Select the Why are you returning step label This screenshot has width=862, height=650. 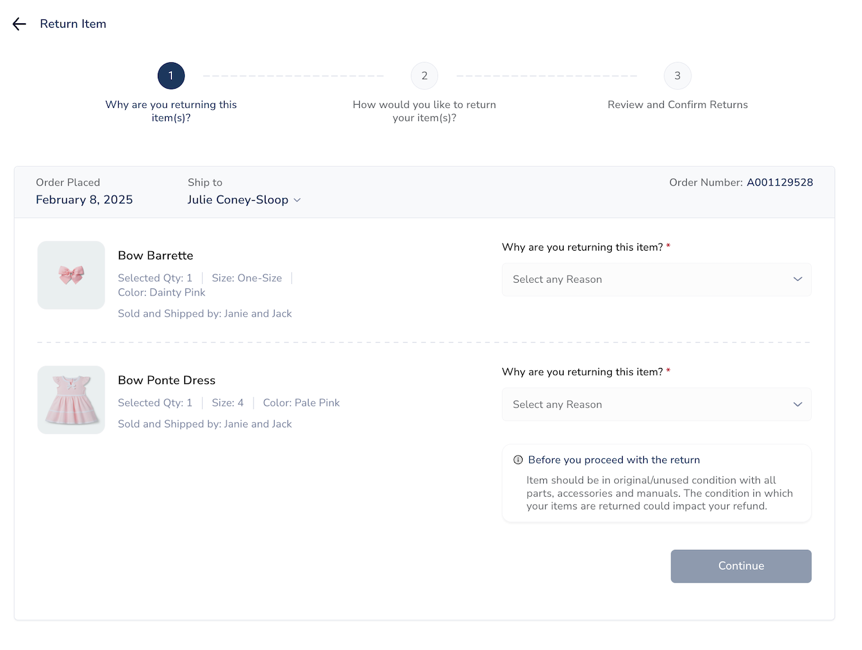pyautogui.click(x=171, y=111)
